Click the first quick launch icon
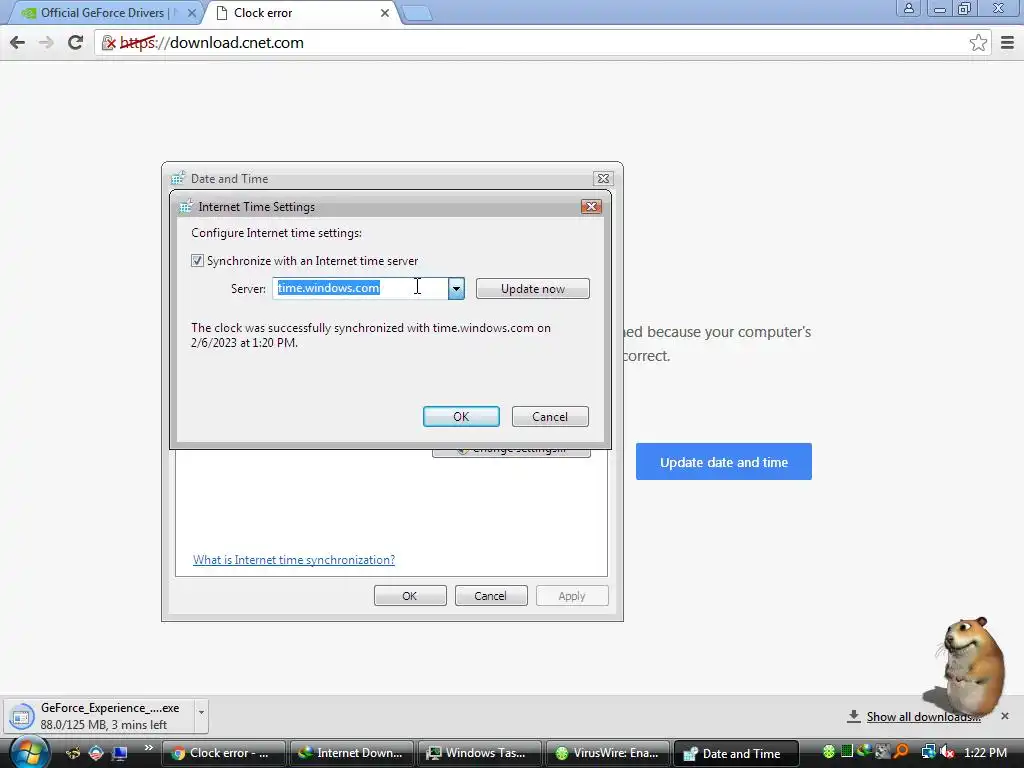 click(73, 753)
